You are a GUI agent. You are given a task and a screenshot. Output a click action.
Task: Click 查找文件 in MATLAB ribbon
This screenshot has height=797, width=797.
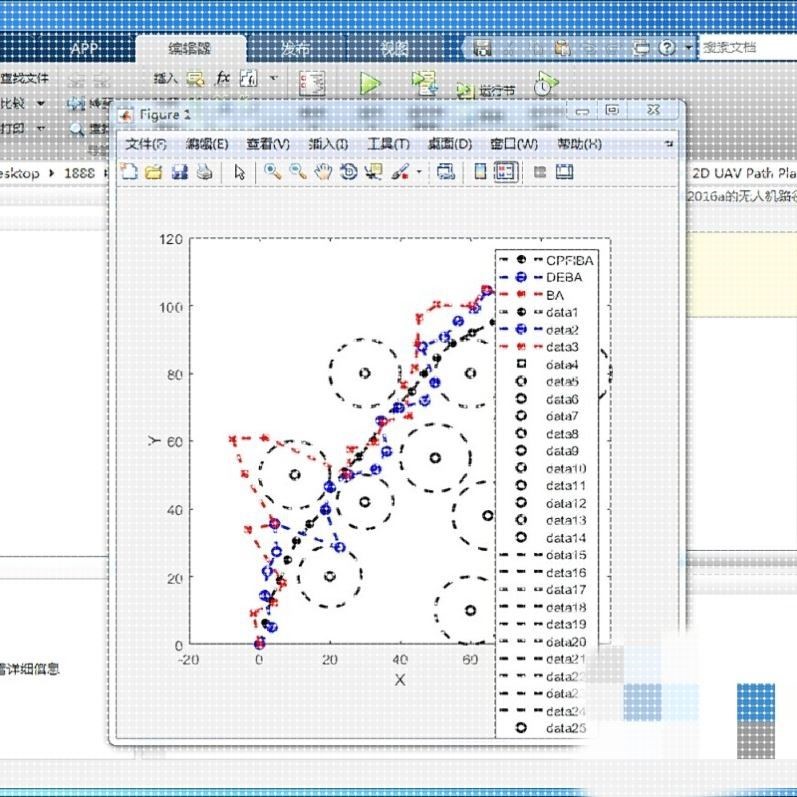(x=24, y=78)
